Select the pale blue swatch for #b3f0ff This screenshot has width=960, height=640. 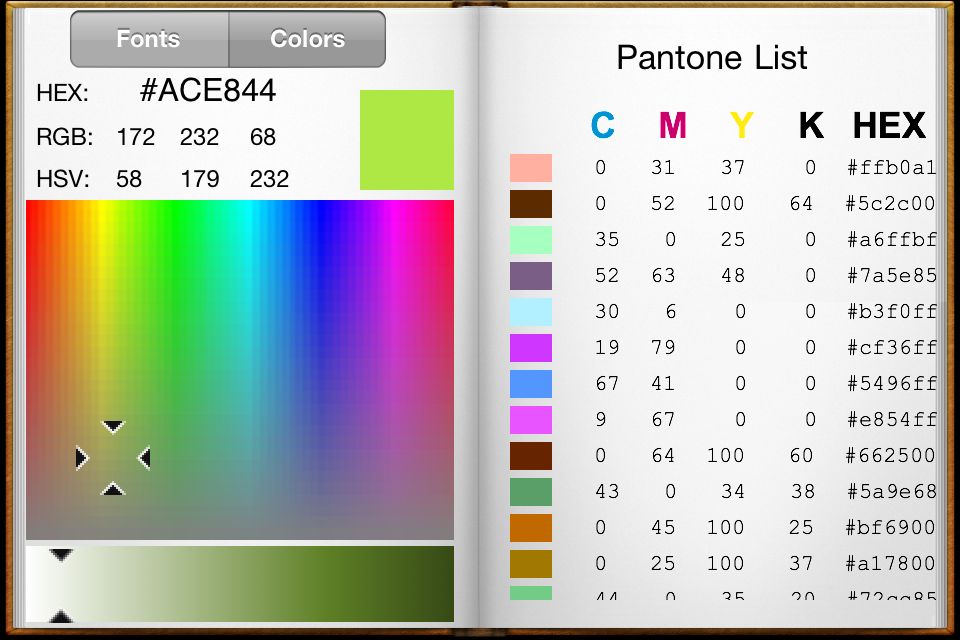531,312
